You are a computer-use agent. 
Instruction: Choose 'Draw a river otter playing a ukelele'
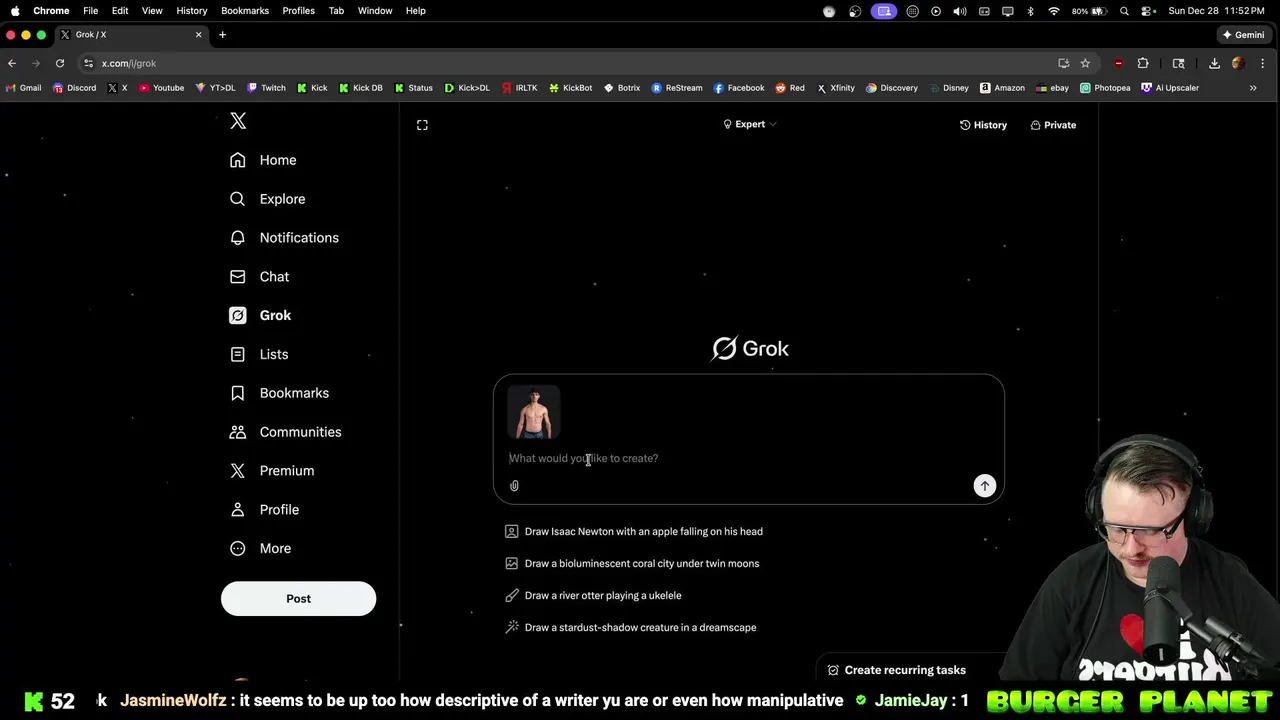pyautogui.click(x=593, y=596)
